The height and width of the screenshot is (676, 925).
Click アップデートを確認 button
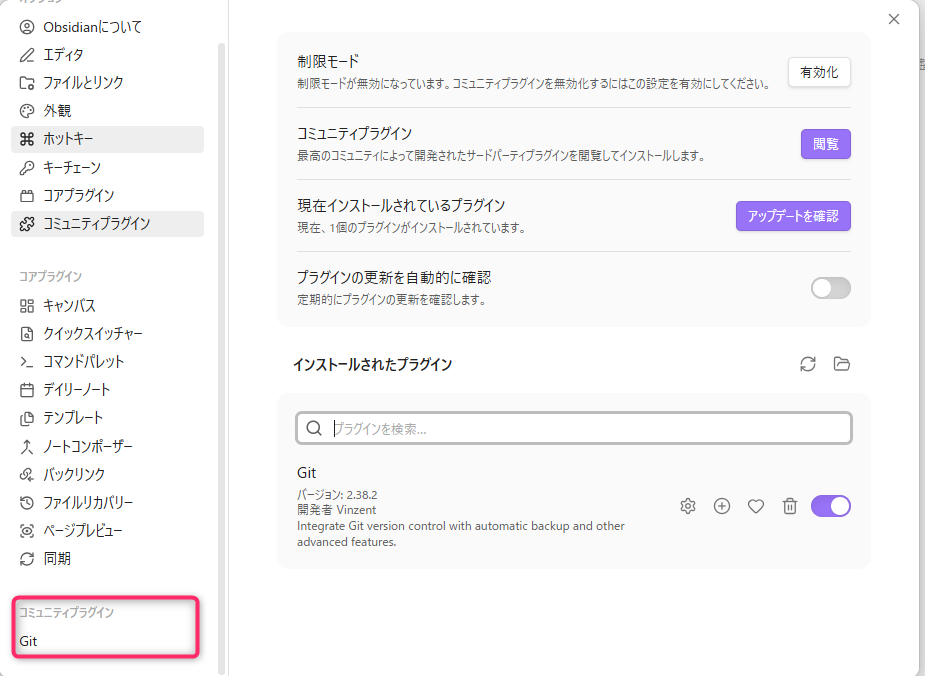click(x=793, y=216)
